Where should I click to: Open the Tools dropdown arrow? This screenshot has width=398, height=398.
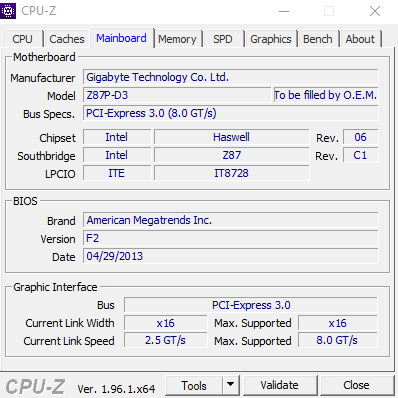point(230,385)
